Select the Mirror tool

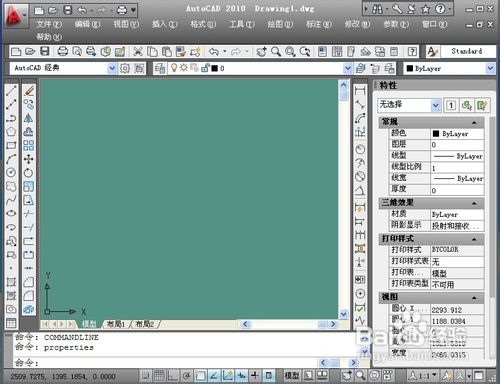[x=29, y=118]
